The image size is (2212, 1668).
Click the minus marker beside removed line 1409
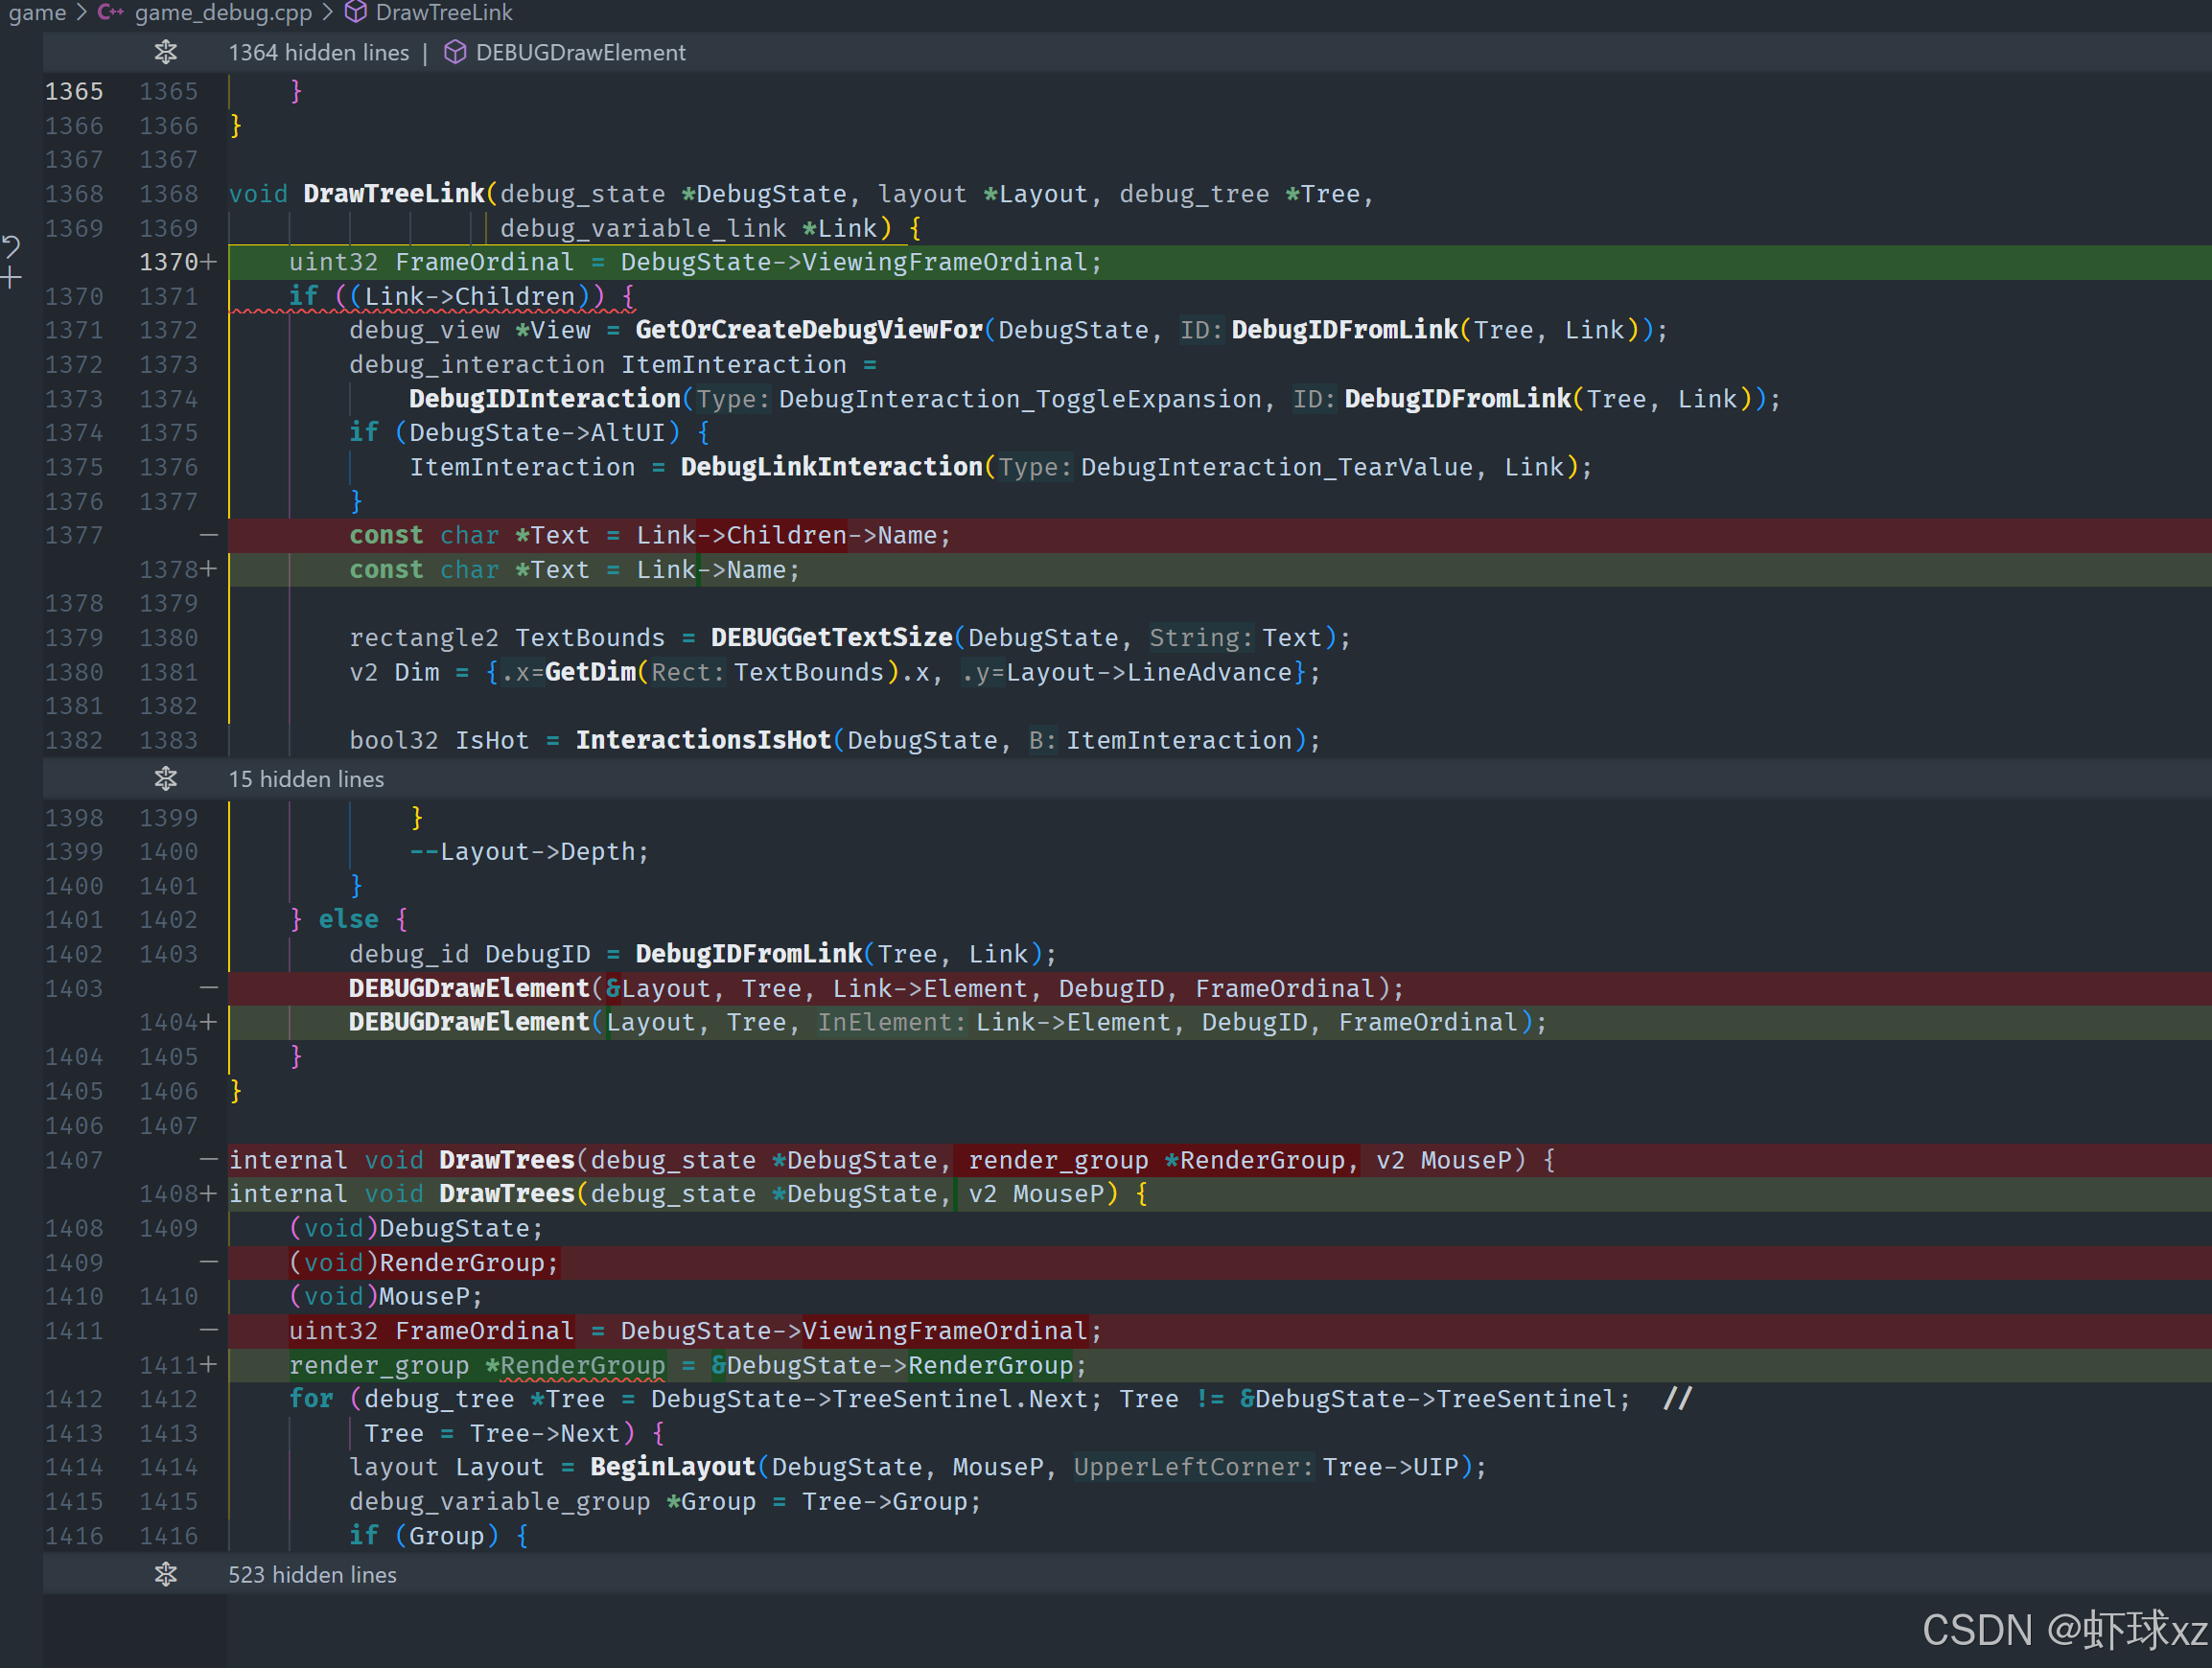pos(209,1262)
